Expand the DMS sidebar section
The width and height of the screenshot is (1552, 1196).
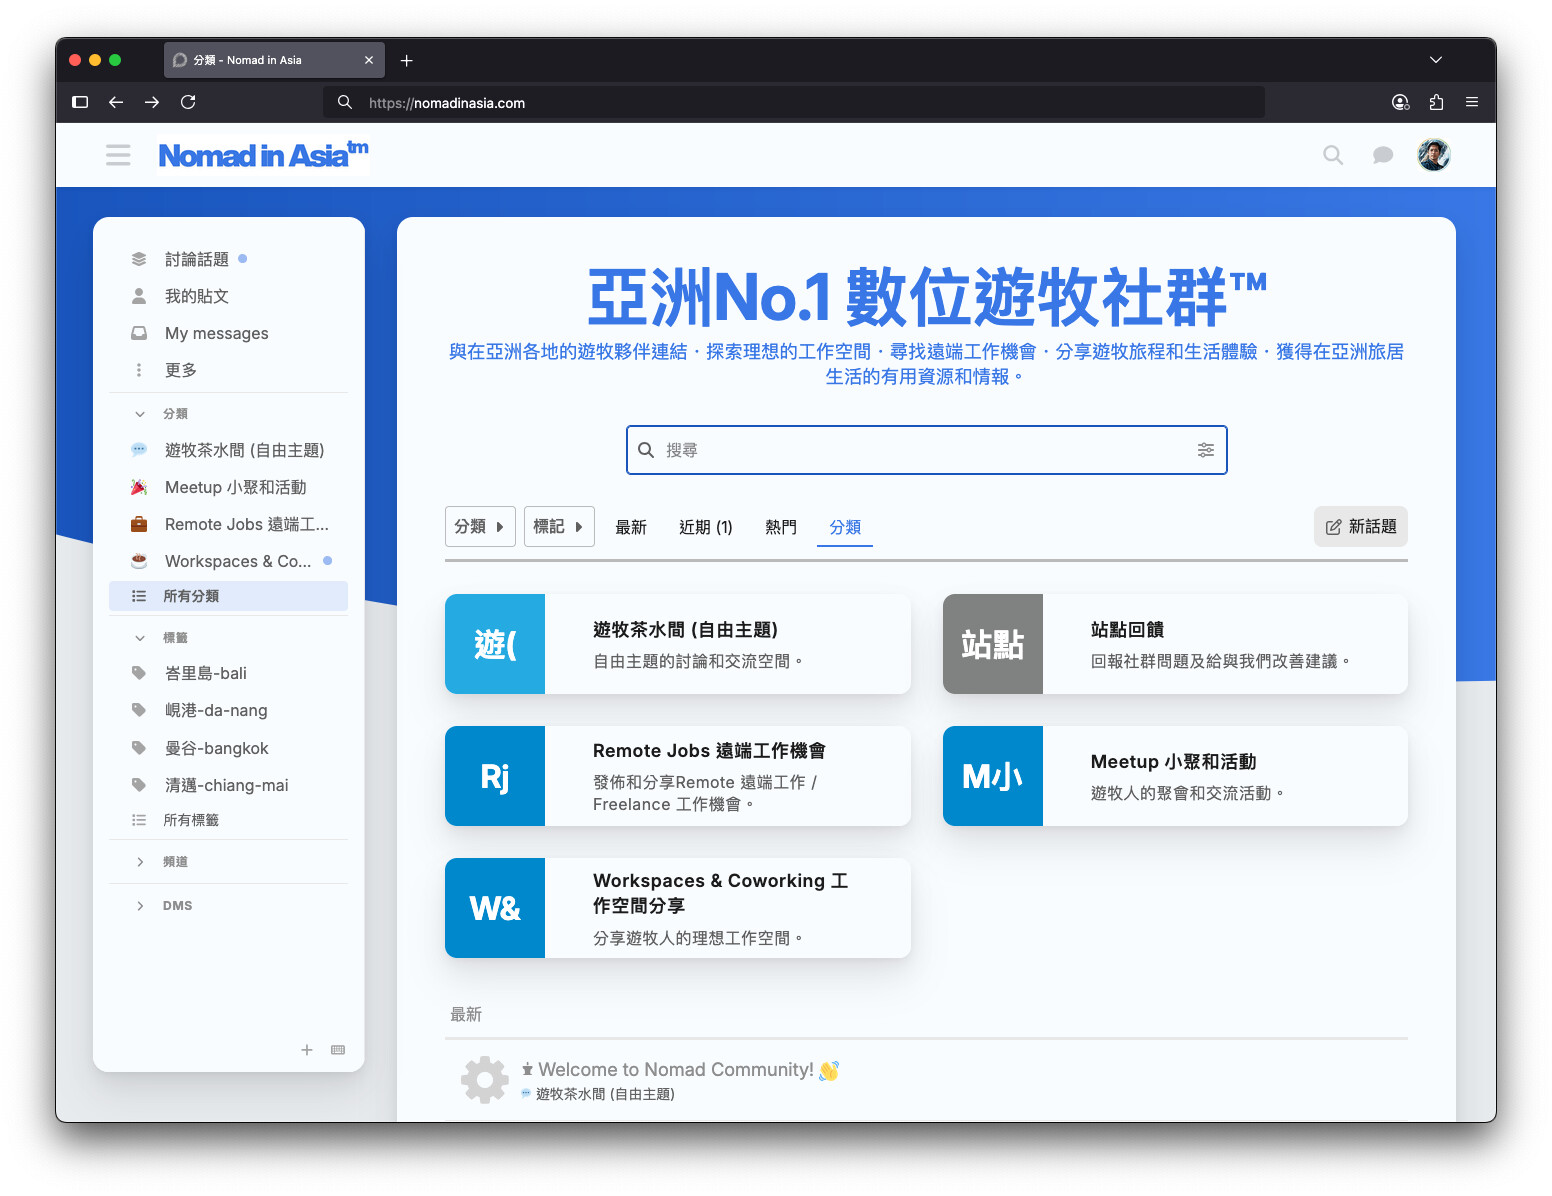140,906
